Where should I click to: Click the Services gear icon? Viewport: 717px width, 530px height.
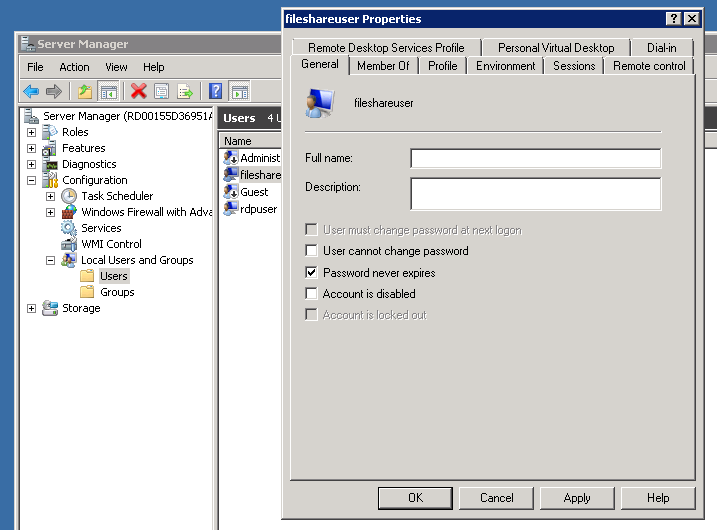pyautogui.click(x=69, y=228)
